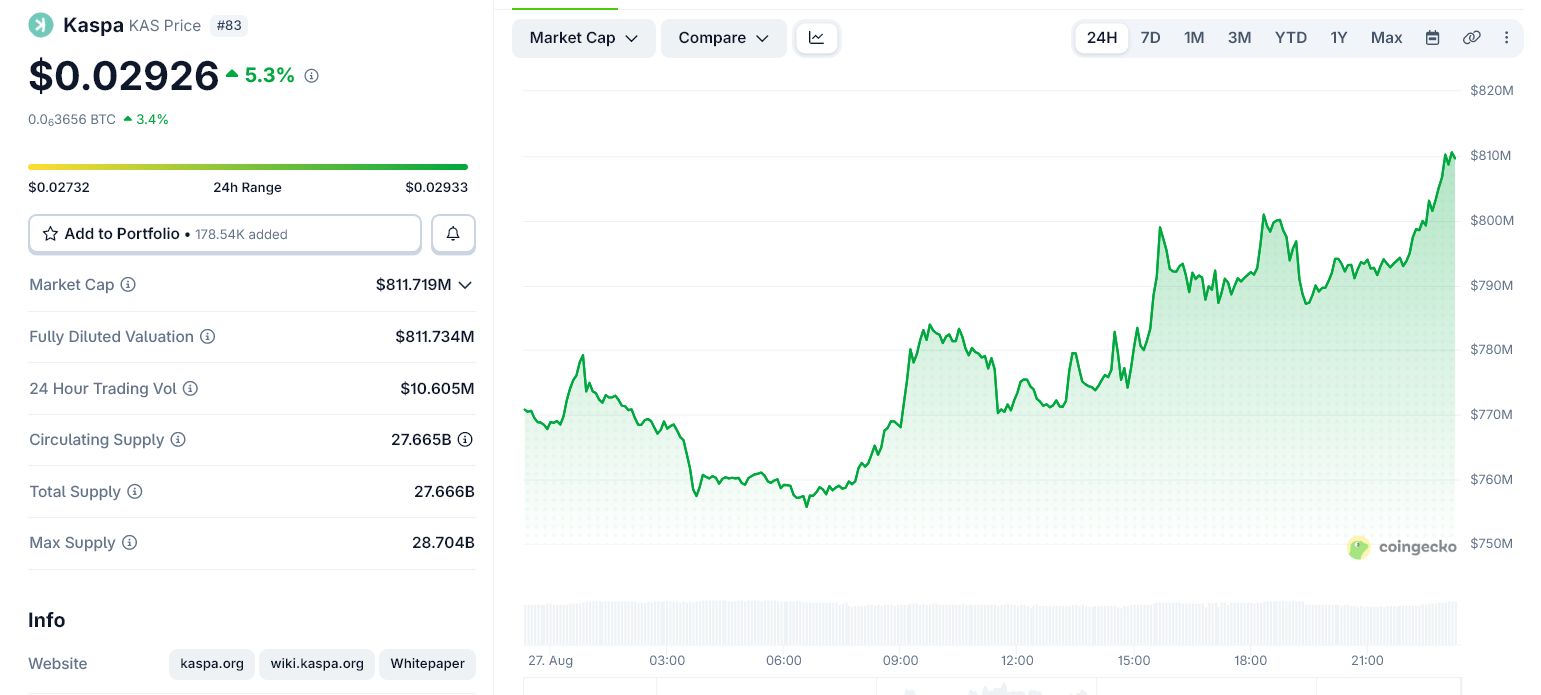This screenshot has width=1541, height=695.
Task: Open the calendar date range icon
Action: click(x=1432, y=38)
